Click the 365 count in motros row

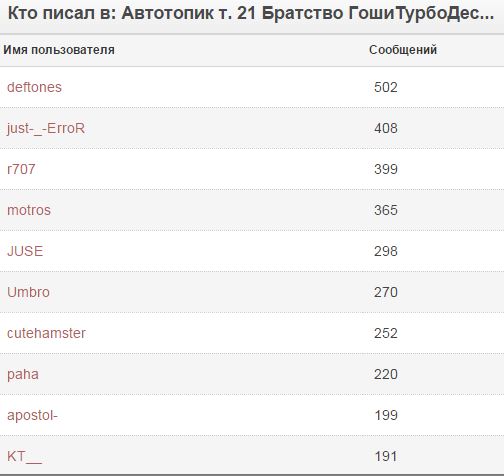coord(386,210)
